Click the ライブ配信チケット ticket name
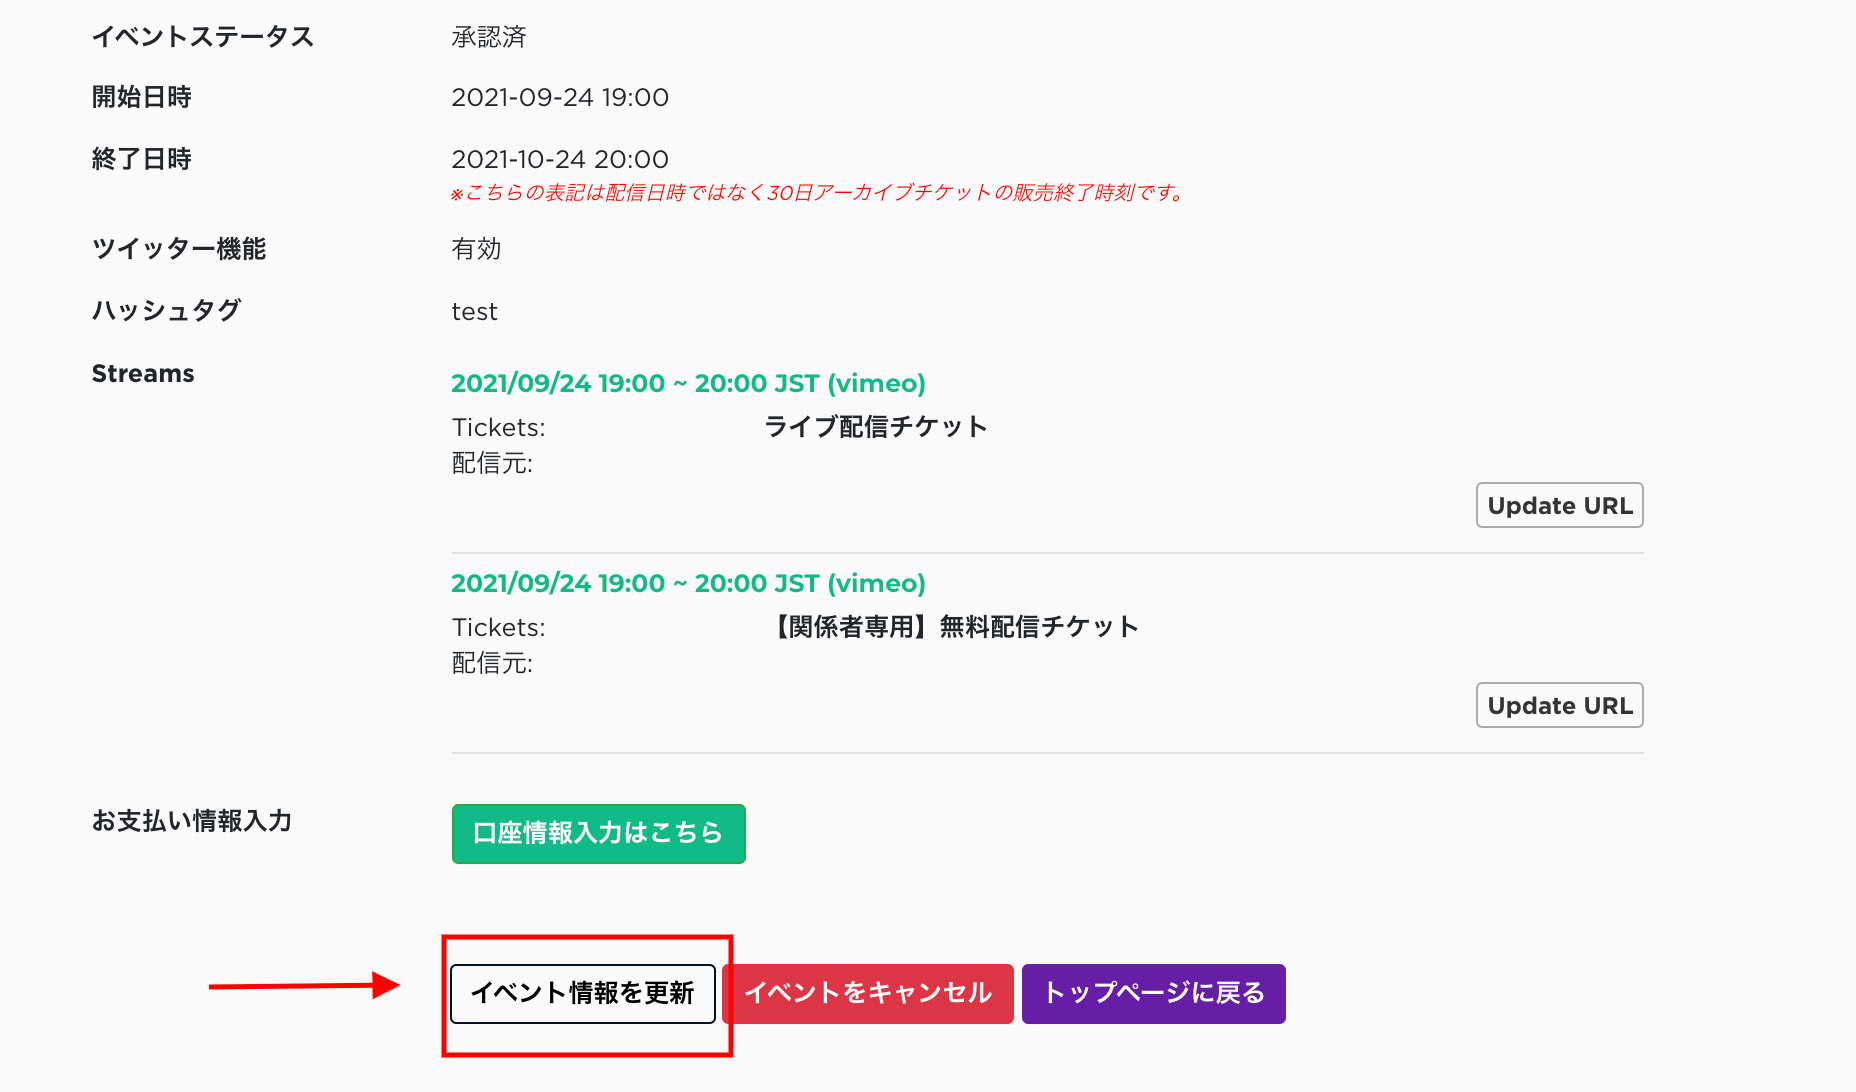Image resolution: width=1856 pixels, height=1092 pixels. coord(876,427)
